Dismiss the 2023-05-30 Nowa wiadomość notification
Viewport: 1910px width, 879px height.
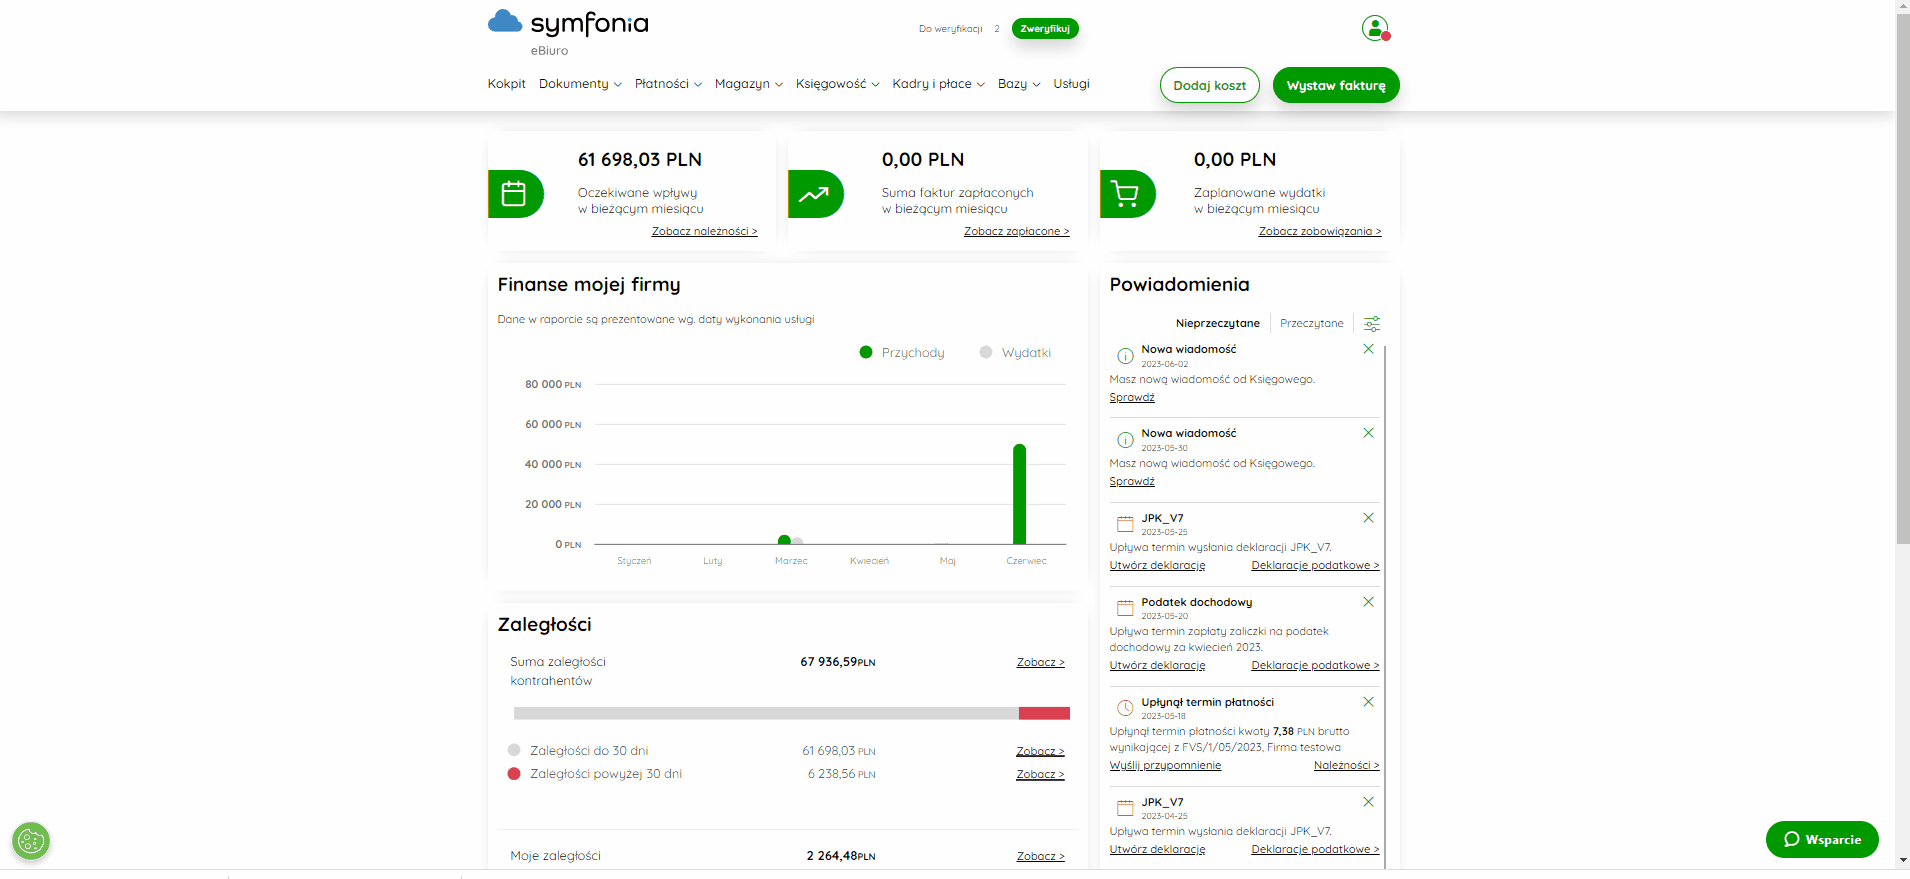pos(1368,433)
